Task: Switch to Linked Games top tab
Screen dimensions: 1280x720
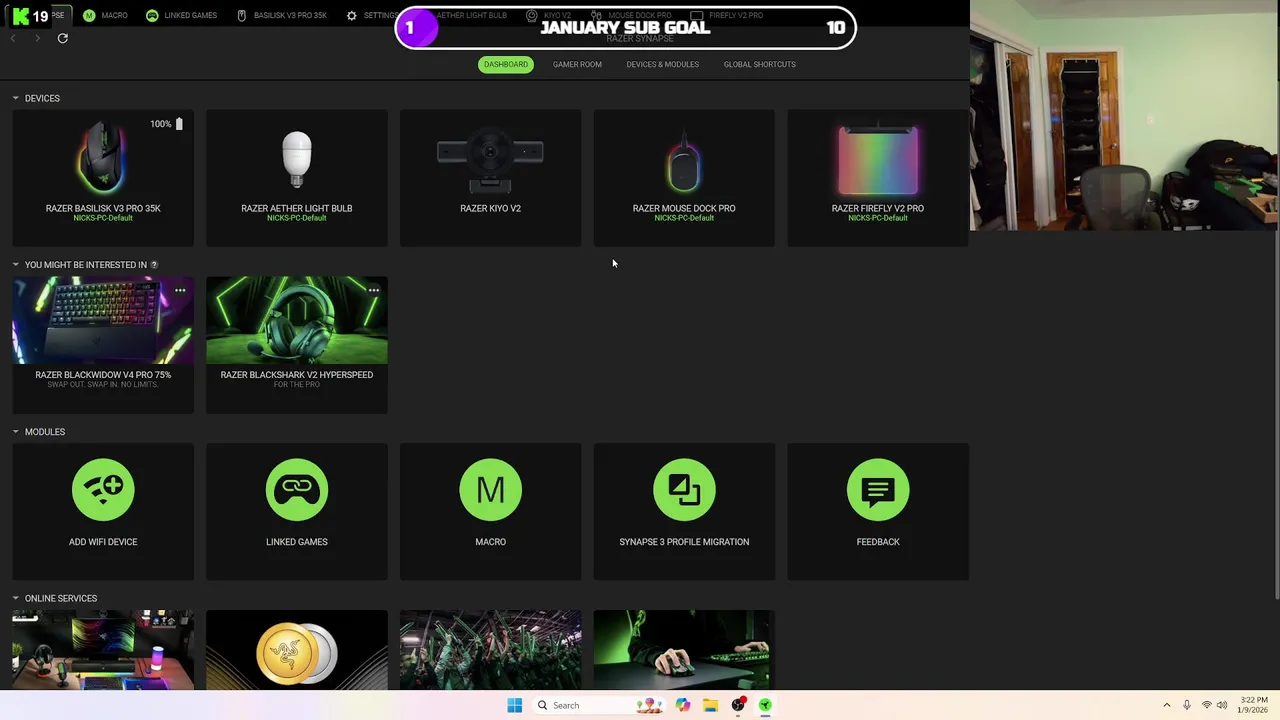Action: [181, 16]
